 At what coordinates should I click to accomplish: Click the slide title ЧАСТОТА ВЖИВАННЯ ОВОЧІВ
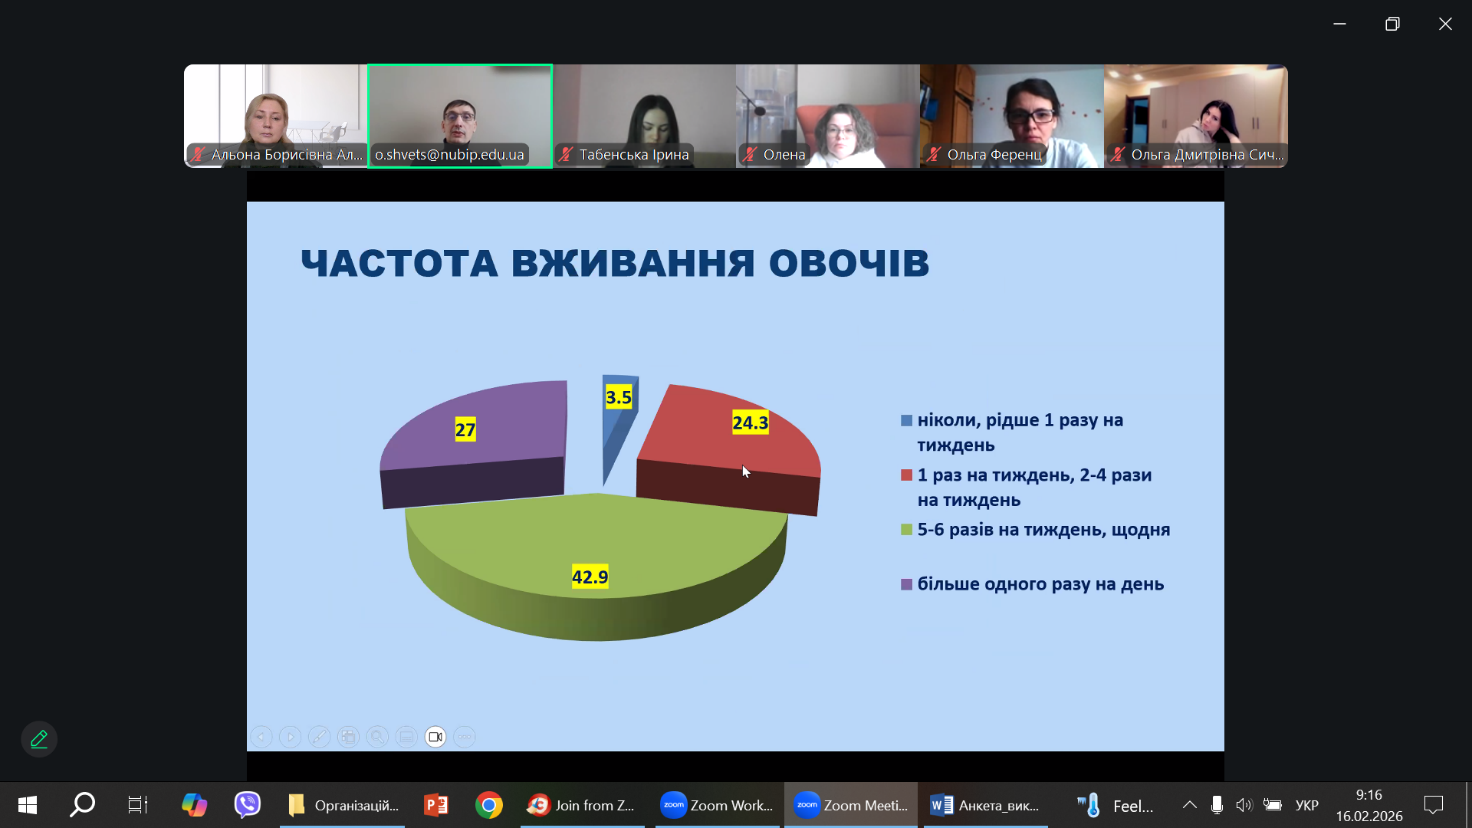[615, 264]
